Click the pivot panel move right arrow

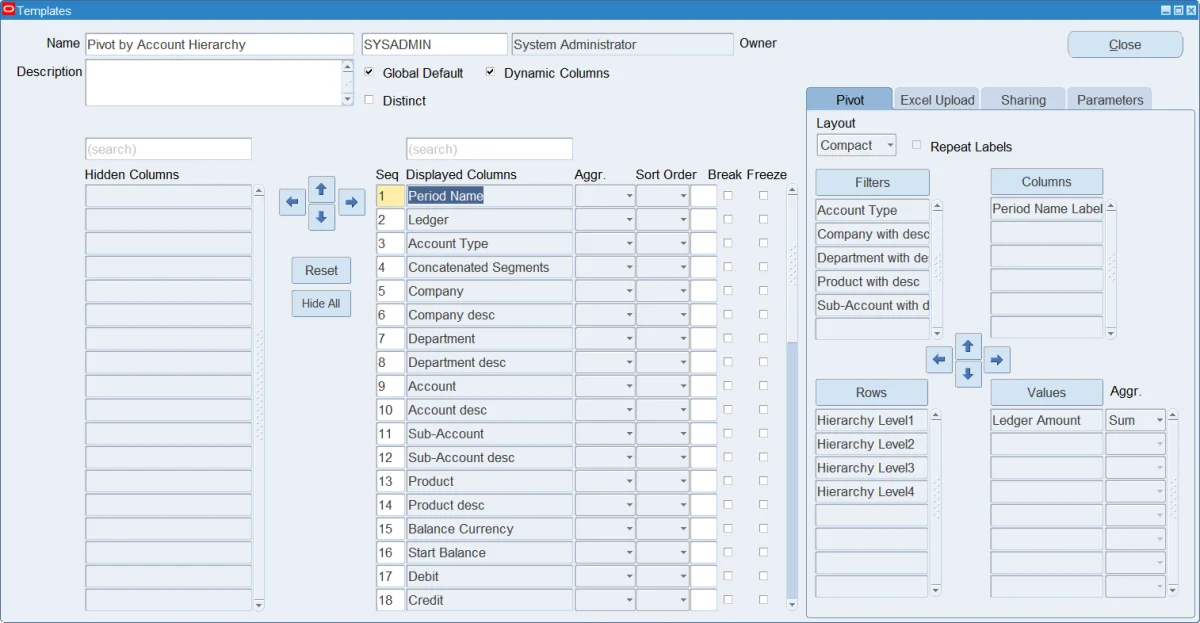[997, 360]
